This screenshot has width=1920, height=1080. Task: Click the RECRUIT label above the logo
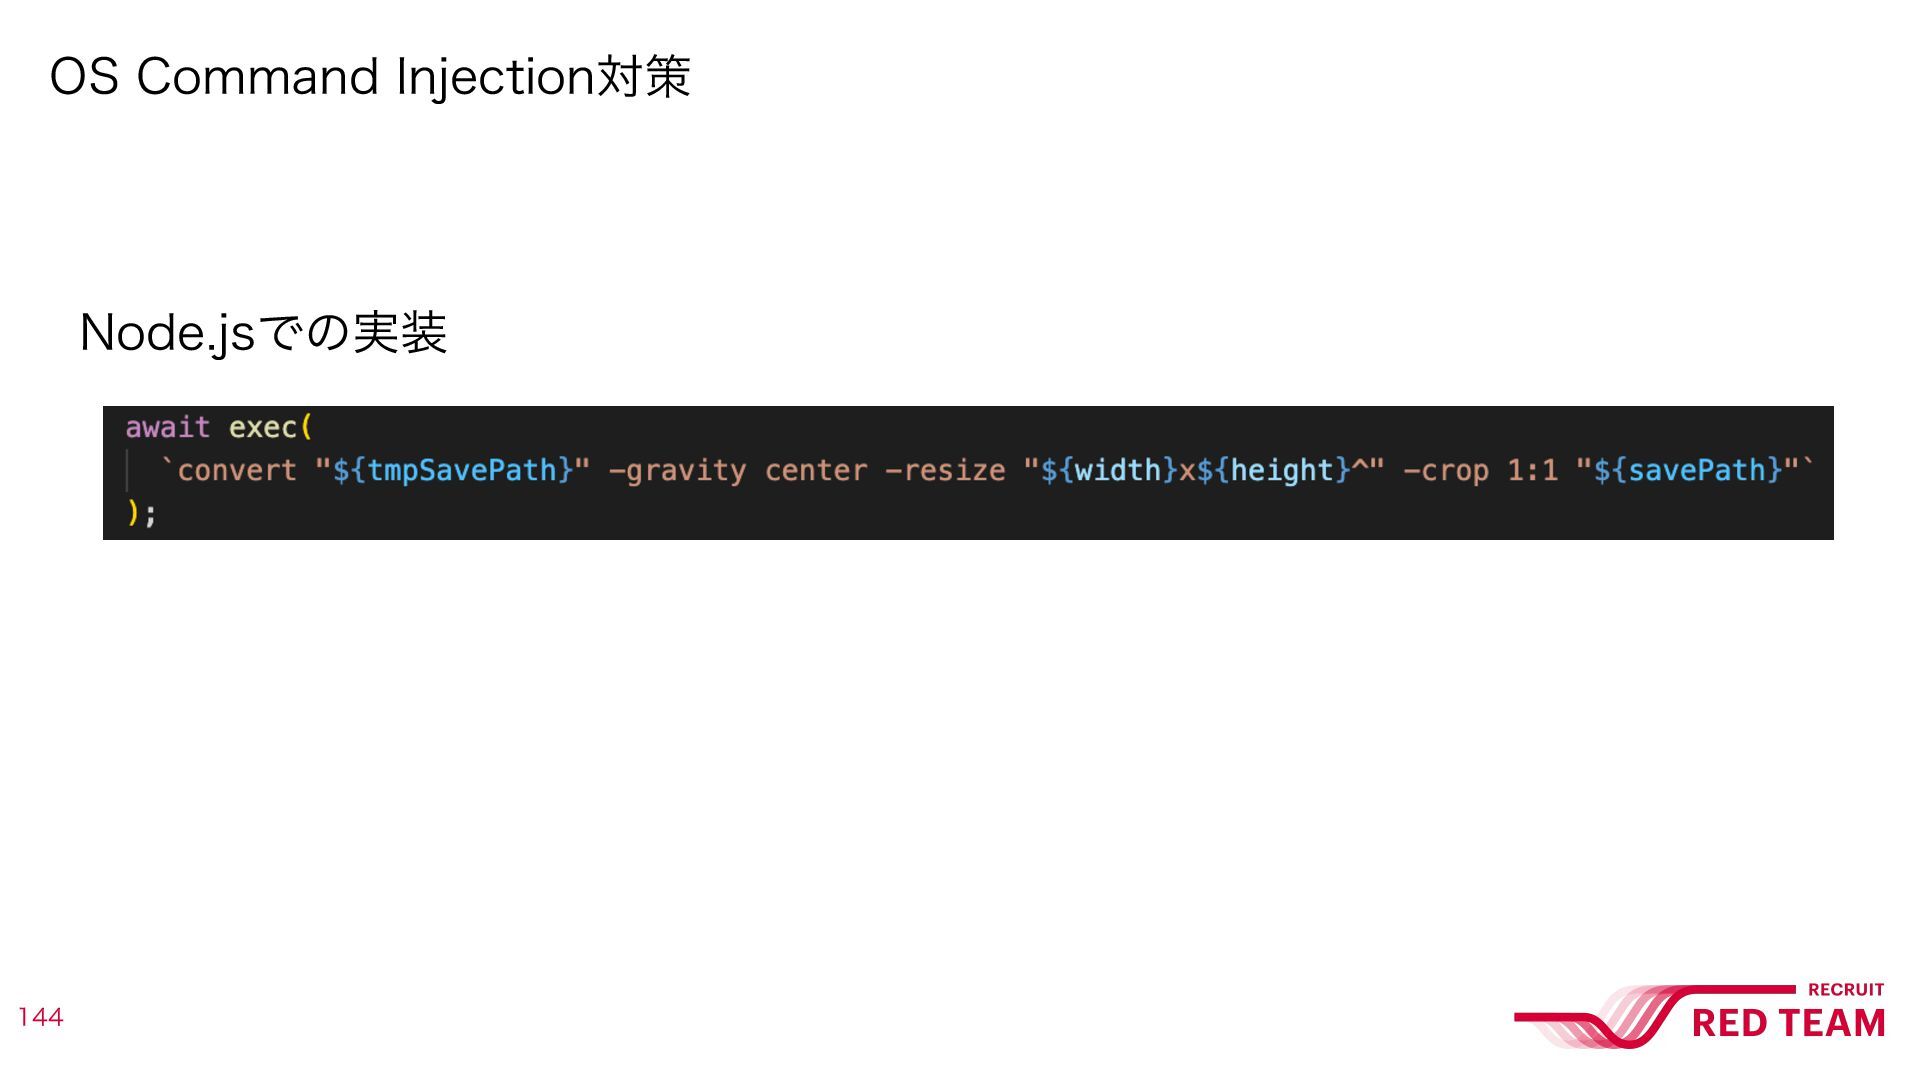pos(1846,989)
